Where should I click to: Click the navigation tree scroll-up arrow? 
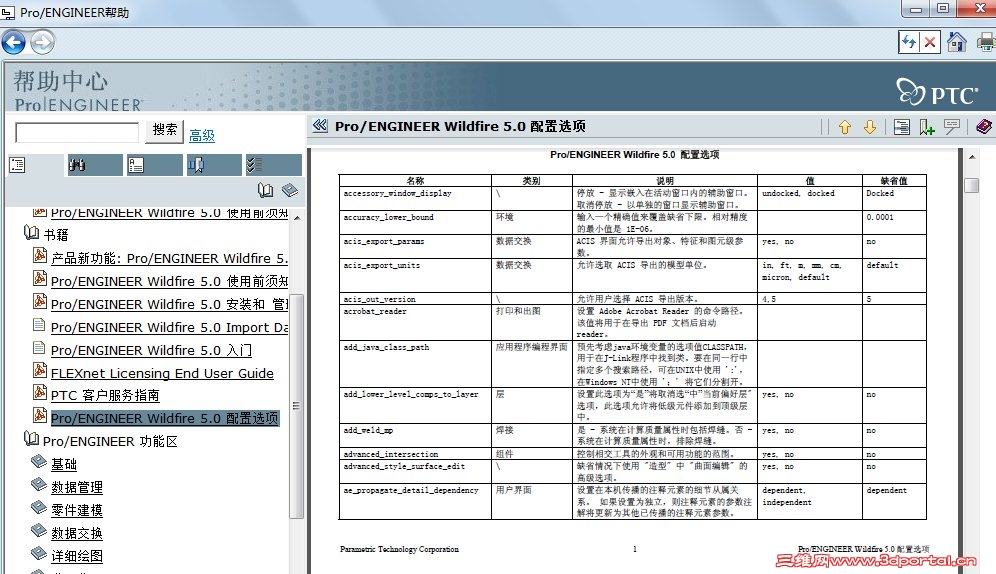(x=297, y=218)
